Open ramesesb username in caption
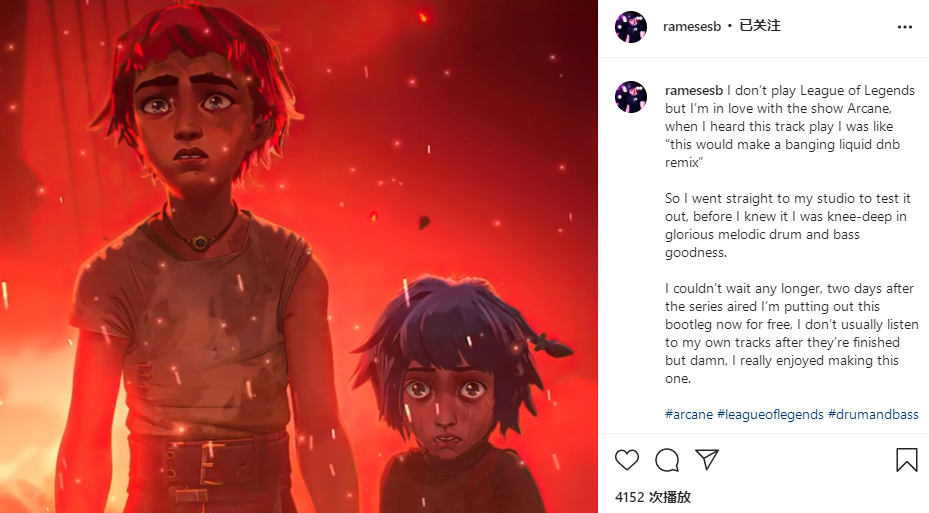 point(694,91)
